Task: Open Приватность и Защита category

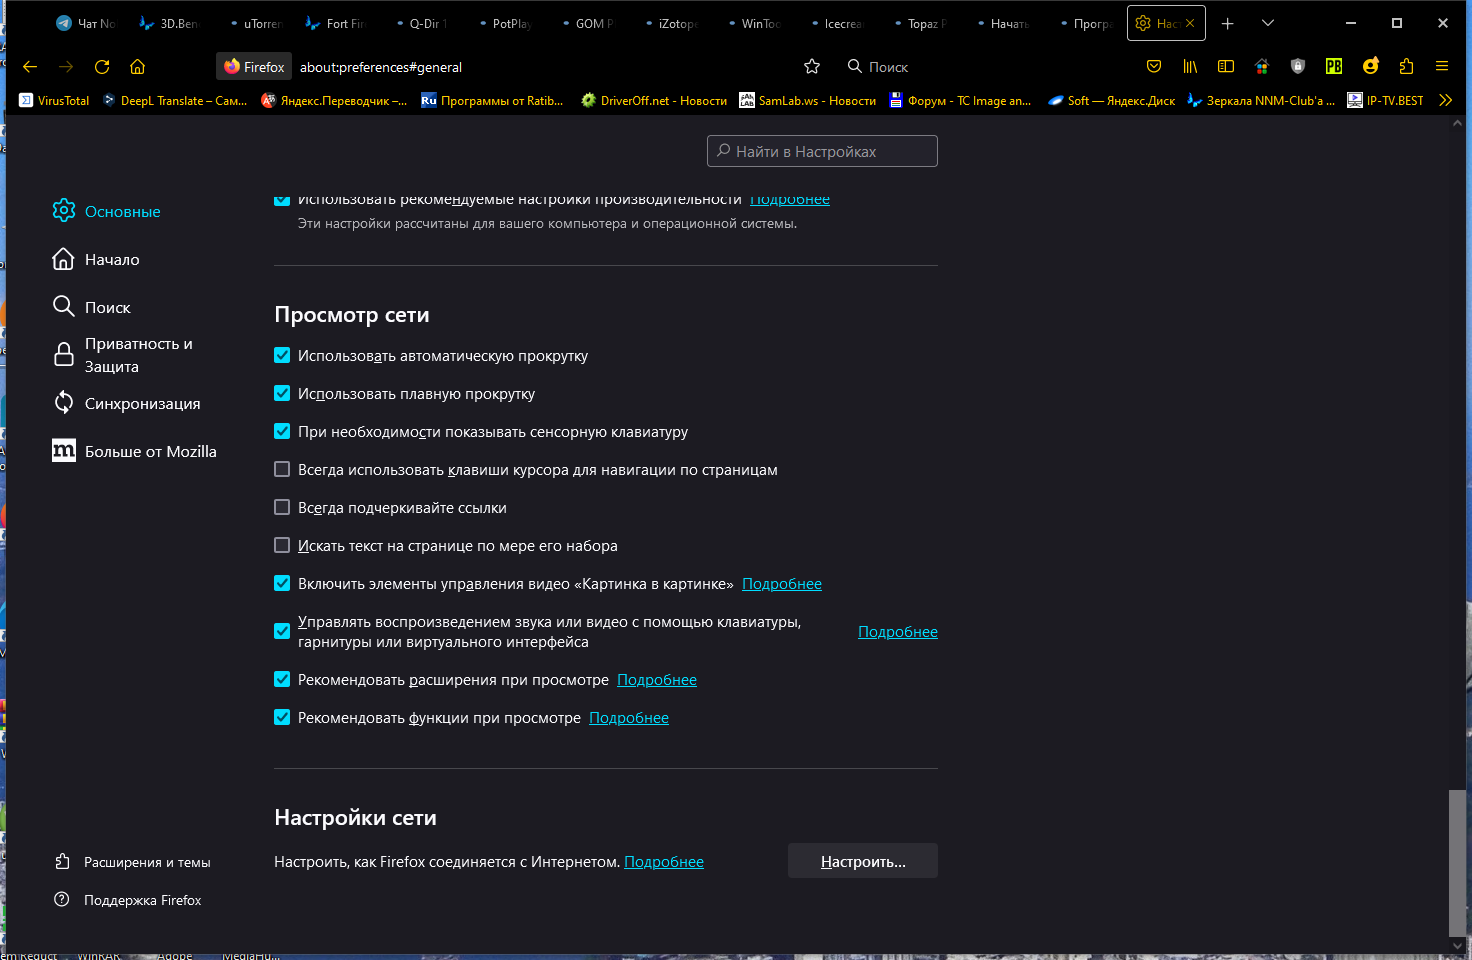Action: click(137, 355)
